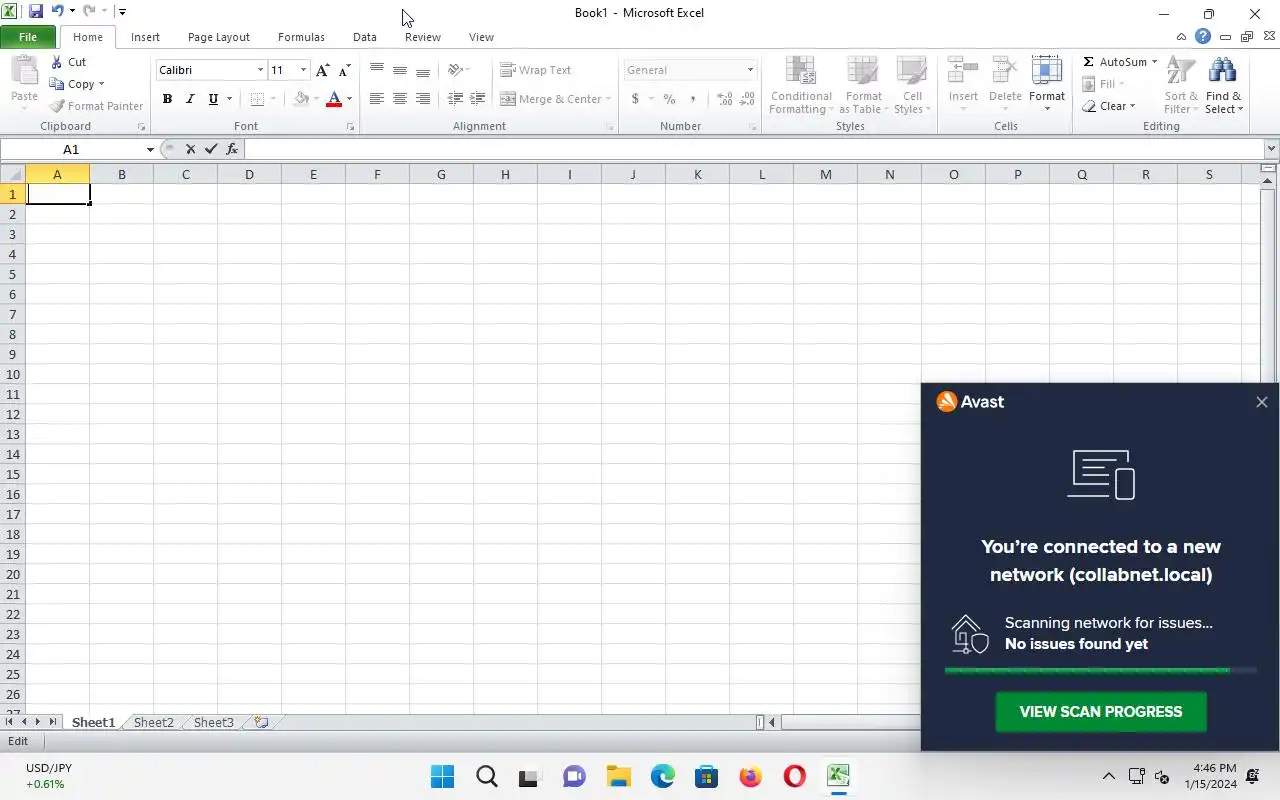Expand the formula bar
1280x800 pixels.
pyautogui.click(x=1271, y=149)
